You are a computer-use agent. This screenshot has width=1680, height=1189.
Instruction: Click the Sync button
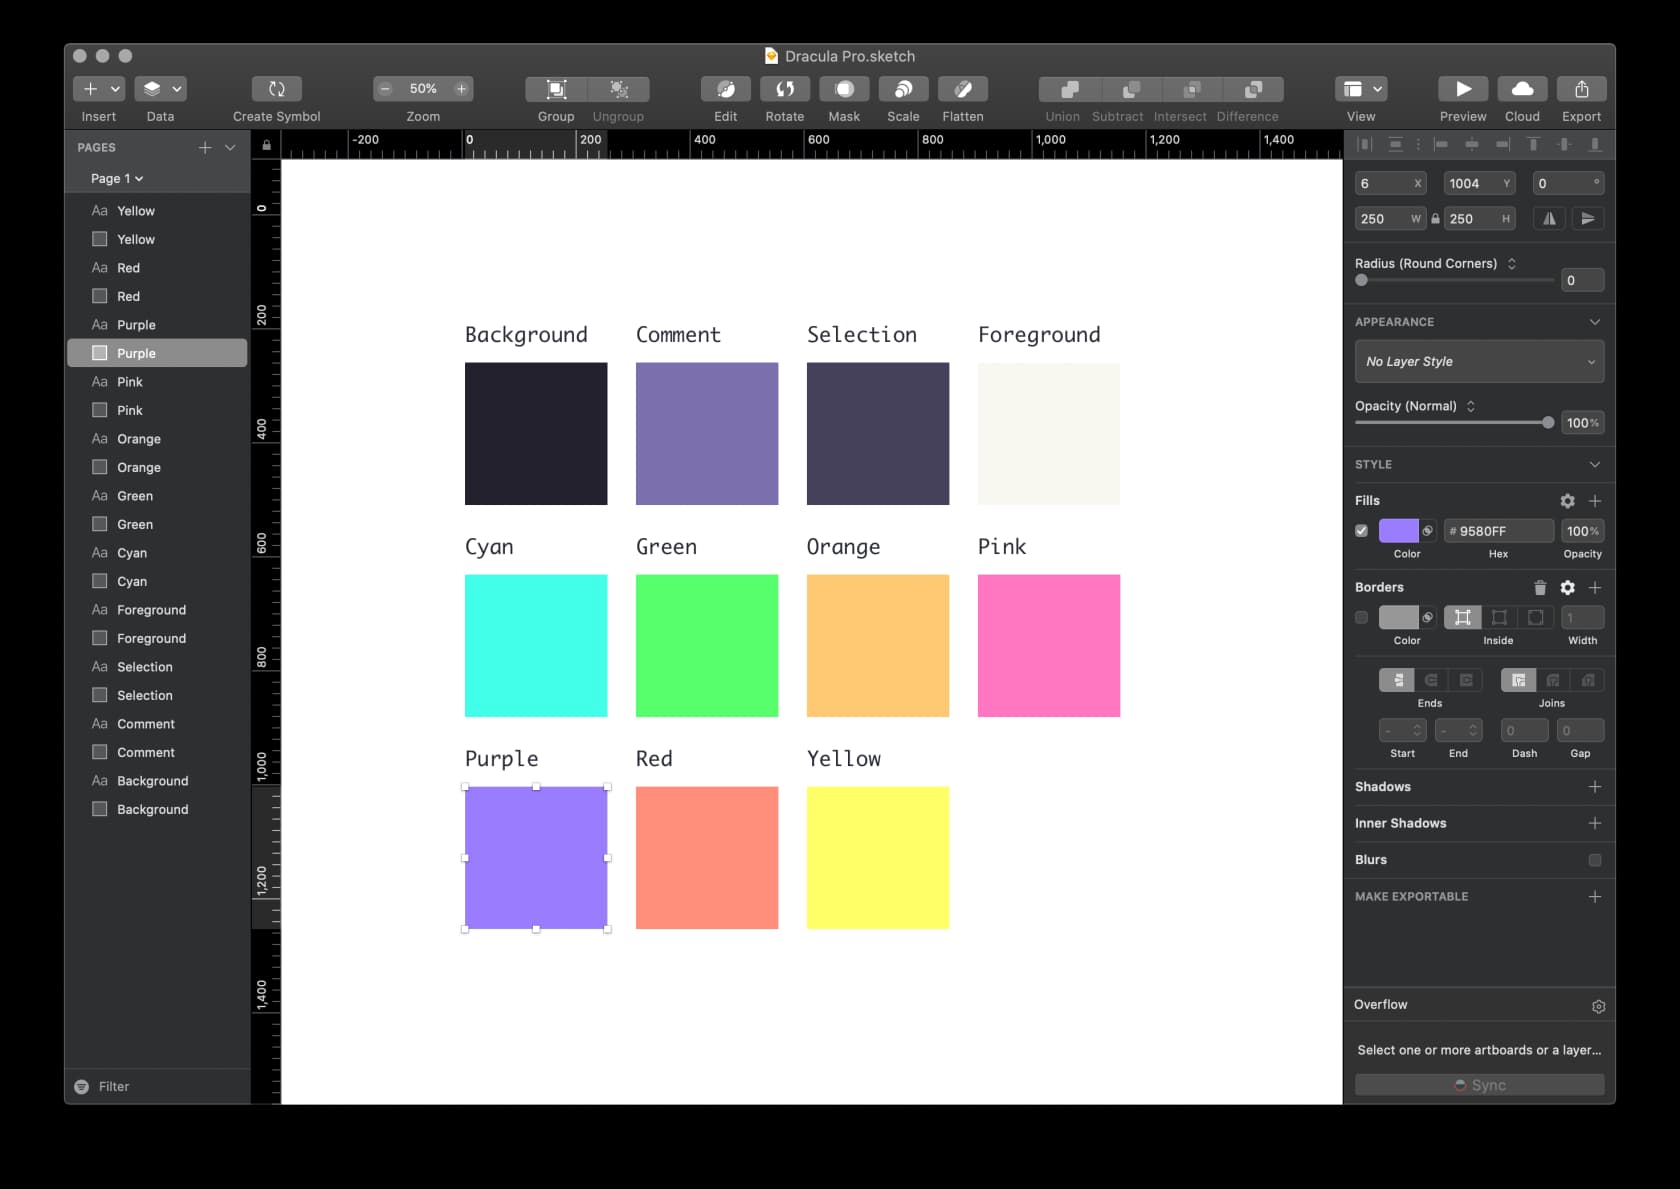pos(1479,1084)
